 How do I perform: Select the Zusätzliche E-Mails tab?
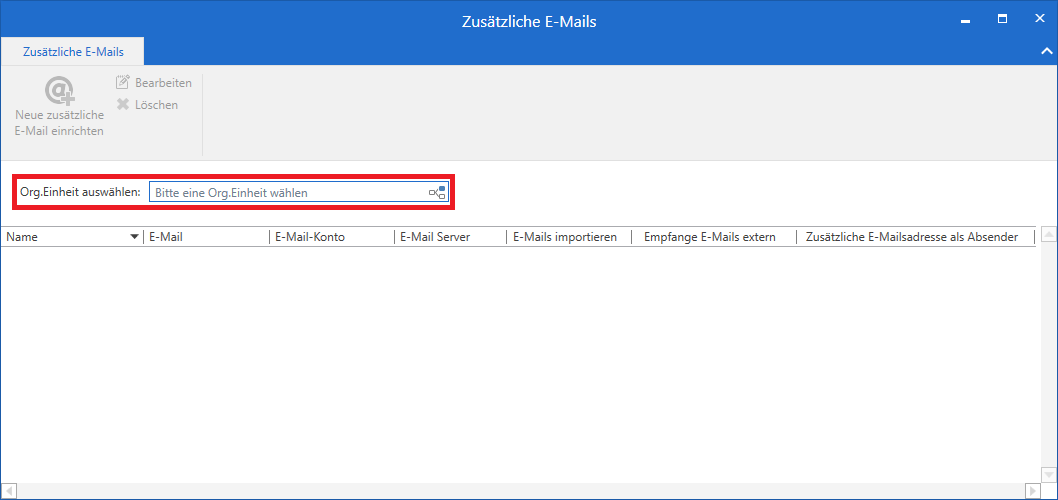coord(73,51)
